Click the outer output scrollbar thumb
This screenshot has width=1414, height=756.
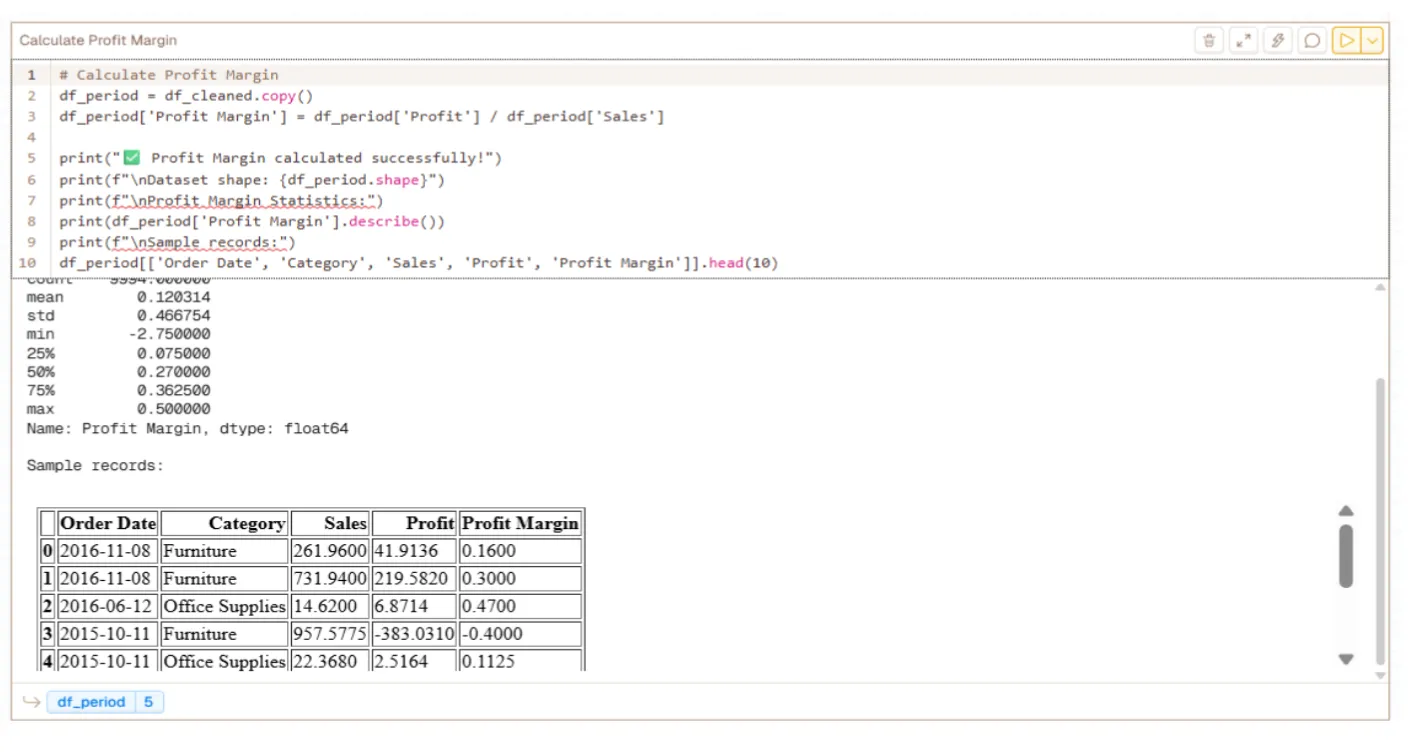pyautogui.click(x=1381, y=520)
